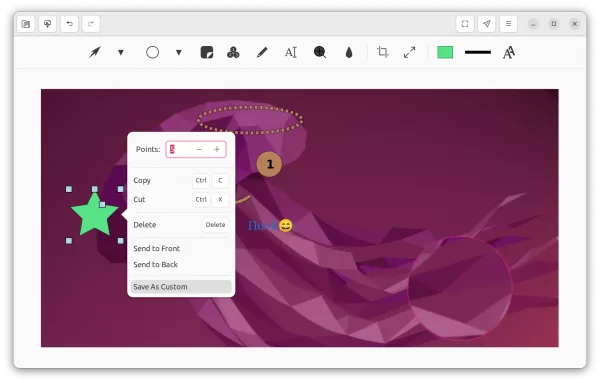Open the arrow tool variants dropdown
Image resolution: width=600 pixels, height=383 pixels.
(121, 52)
